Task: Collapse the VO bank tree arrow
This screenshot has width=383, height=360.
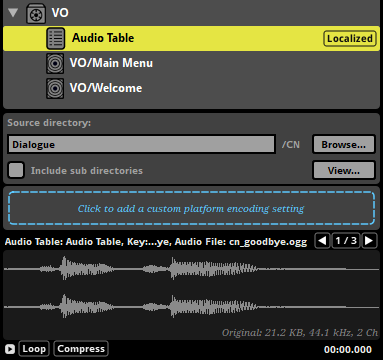Action: [x=13, y=13]
